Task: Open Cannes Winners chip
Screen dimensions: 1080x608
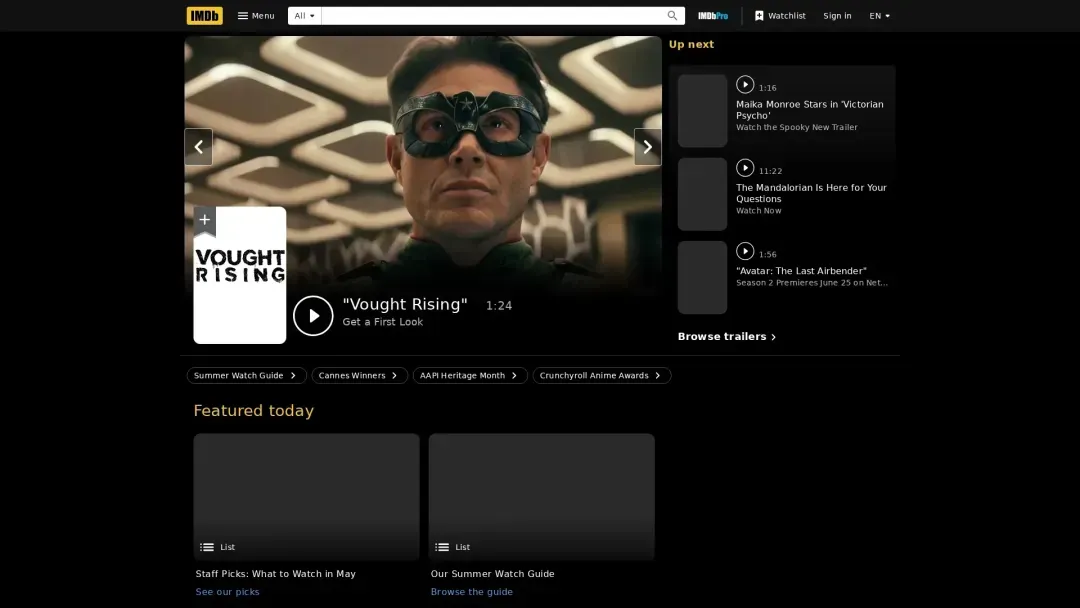Action: 360,375
